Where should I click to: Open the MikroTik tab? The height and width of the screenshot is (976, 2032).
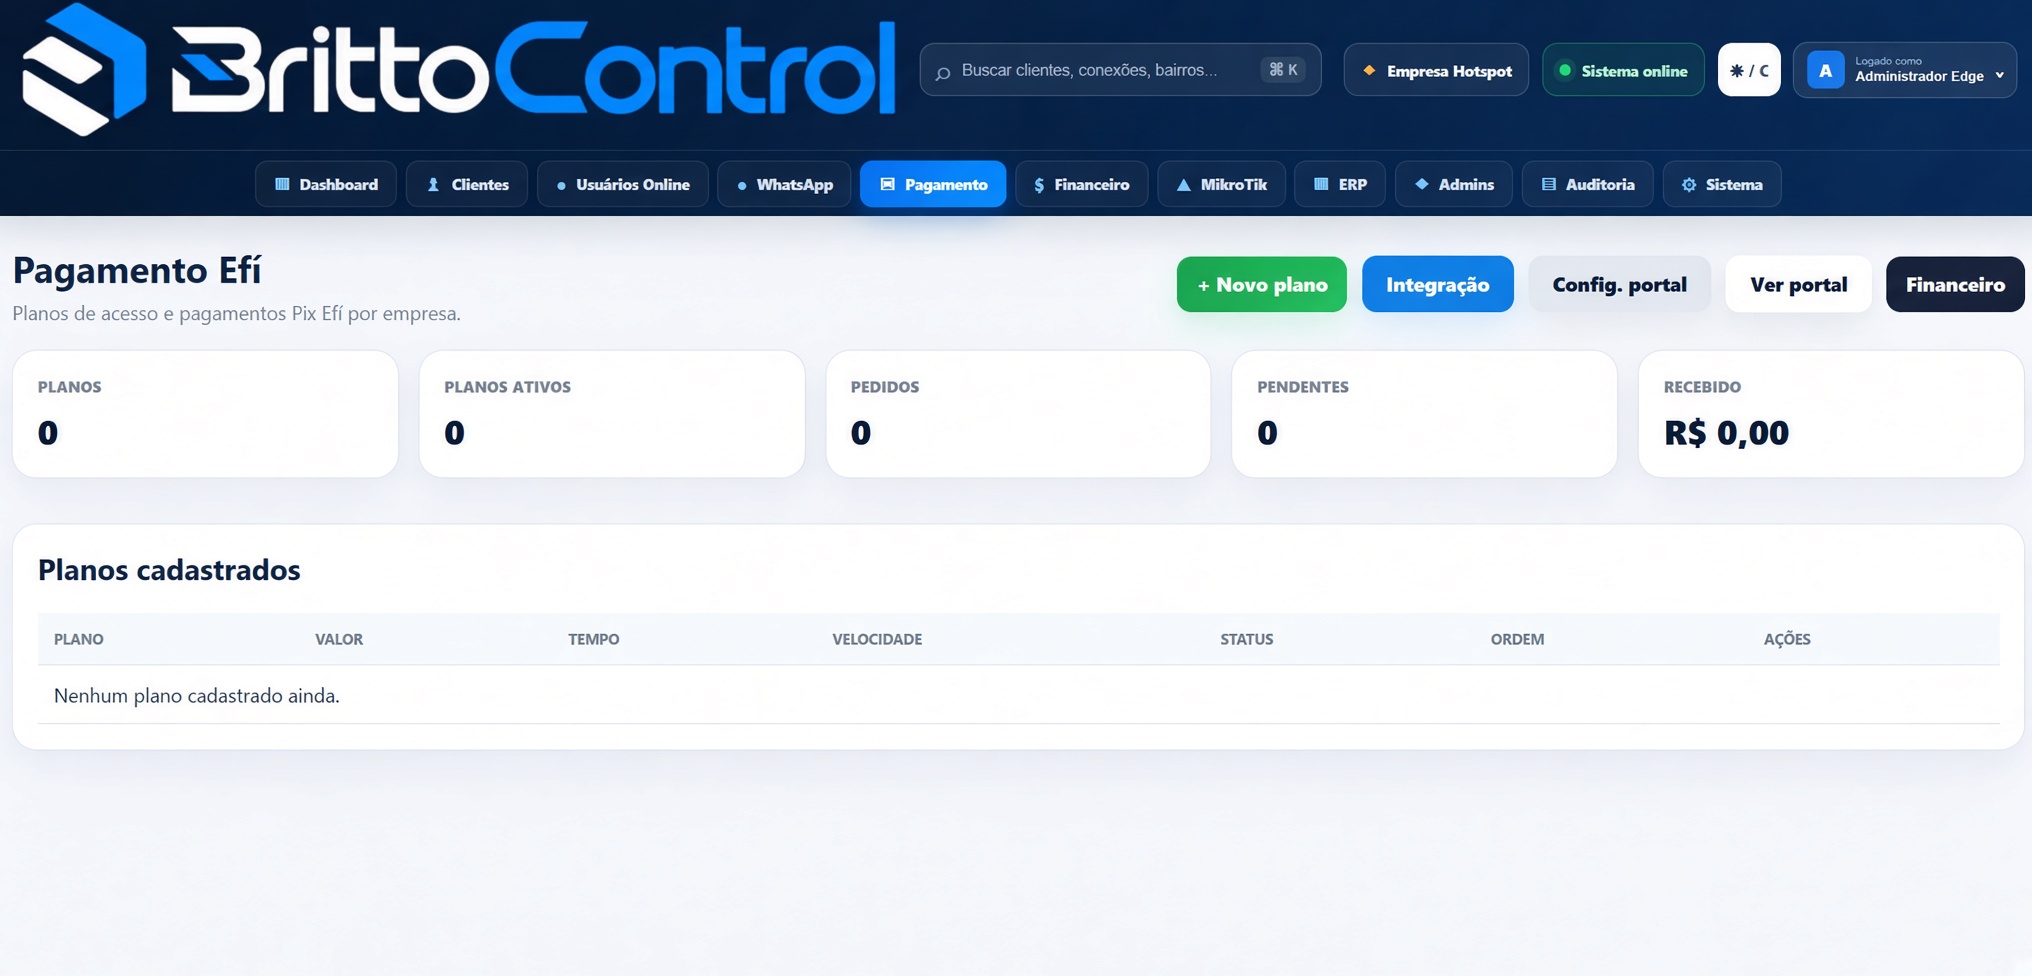coord(1221,184)
